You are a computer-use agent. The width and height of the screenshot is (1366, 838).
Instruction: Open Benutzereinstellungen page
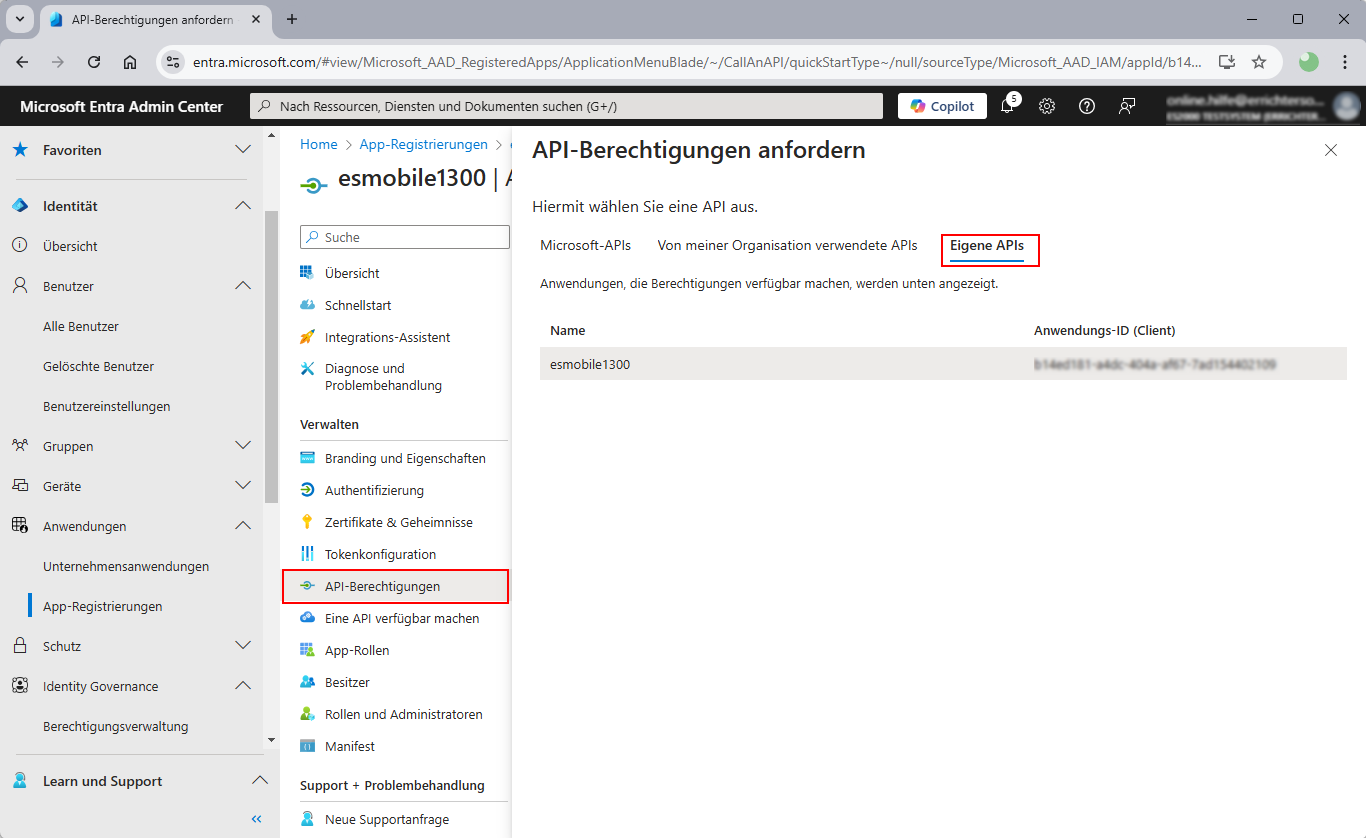107,406
